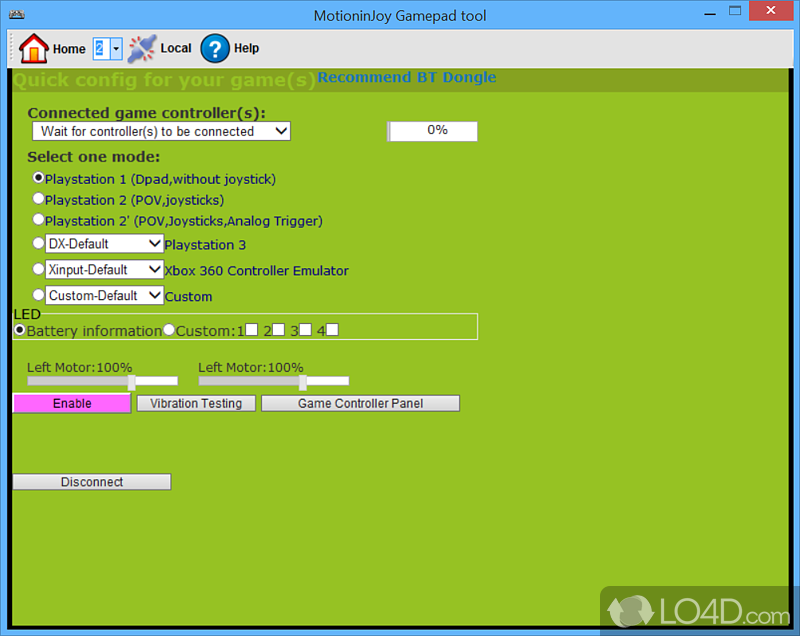Open the Custom-Default dropdown
Screen dimensions: 800x636
click(x=104, y=295)
